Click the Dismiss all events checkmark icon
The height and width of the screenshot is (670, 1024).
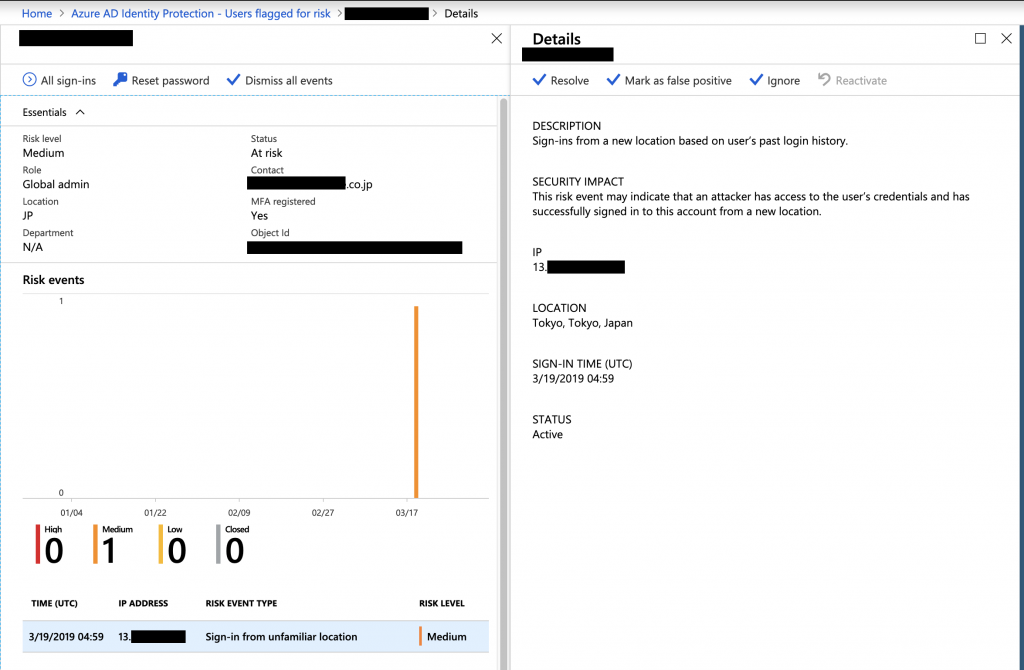(233, 80)
